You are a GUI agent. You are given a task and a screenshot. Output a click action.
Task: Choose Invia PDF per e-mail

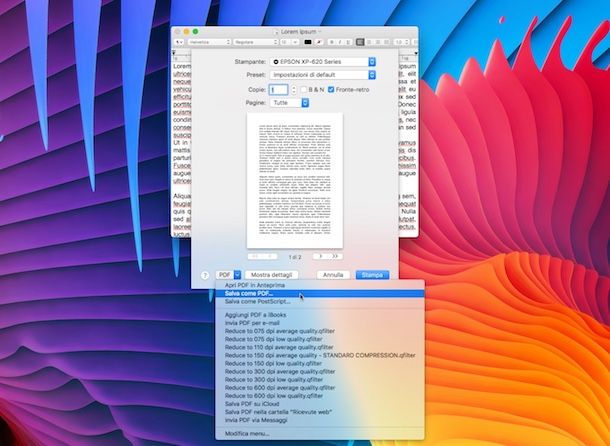320,323
